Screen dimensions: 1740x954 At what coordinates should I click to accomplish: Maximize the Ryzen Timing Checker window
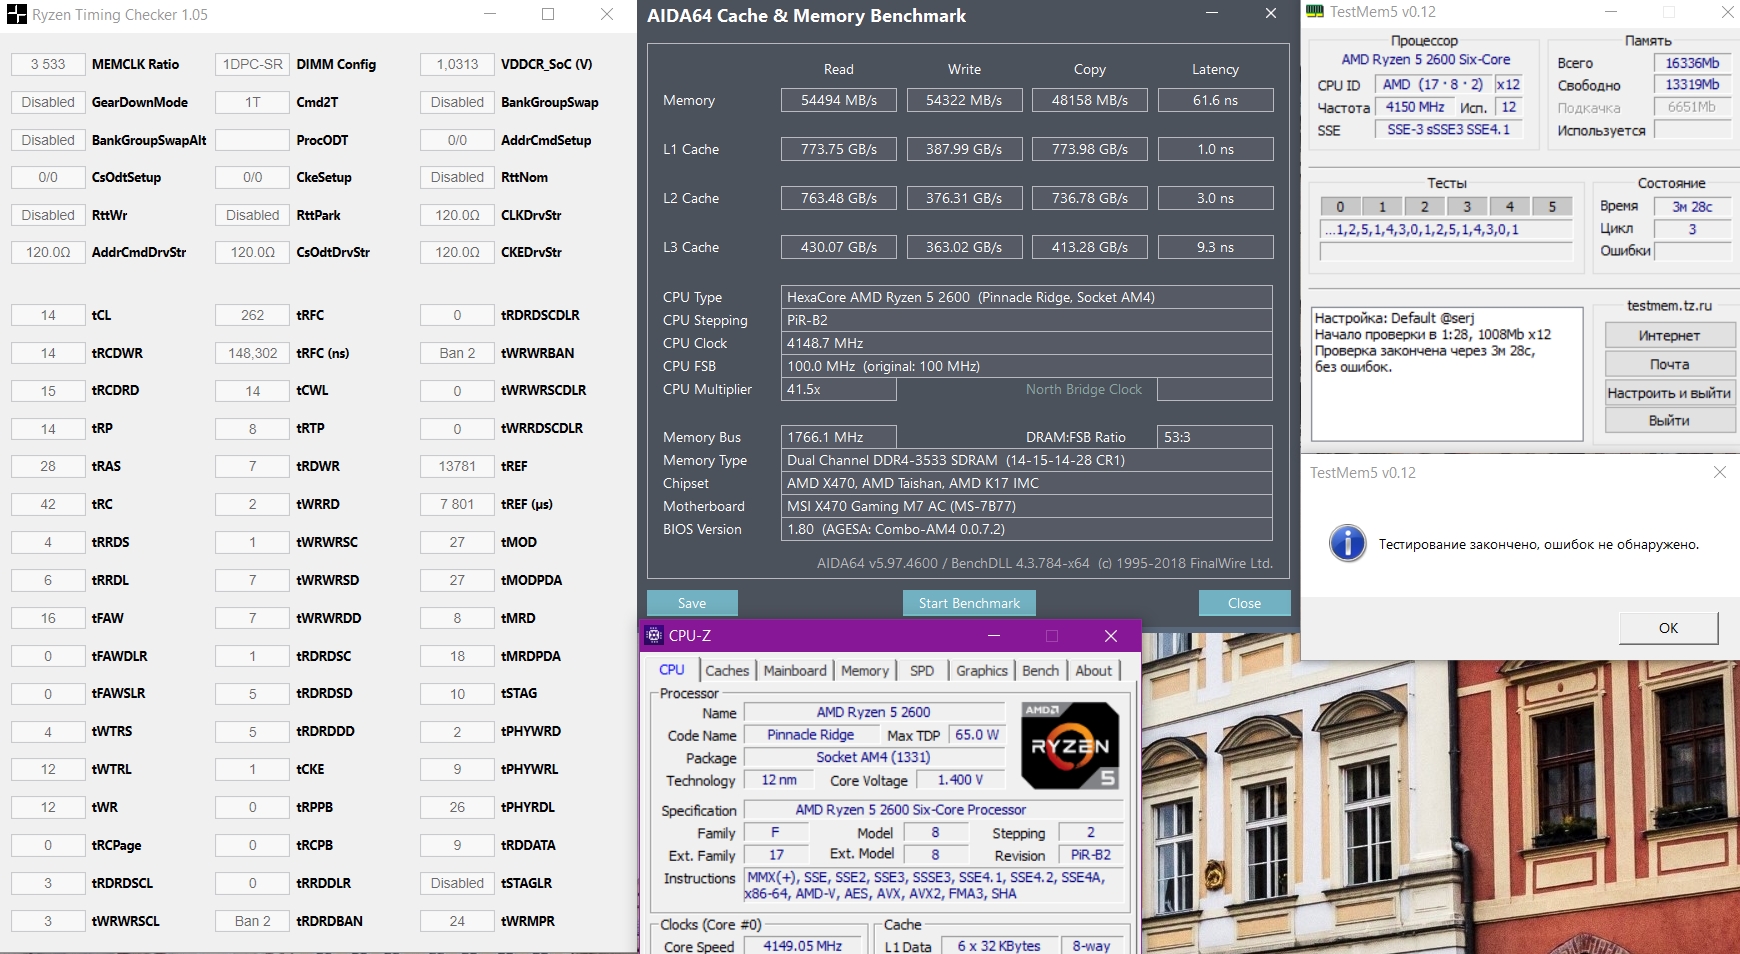tap(548, 14)
